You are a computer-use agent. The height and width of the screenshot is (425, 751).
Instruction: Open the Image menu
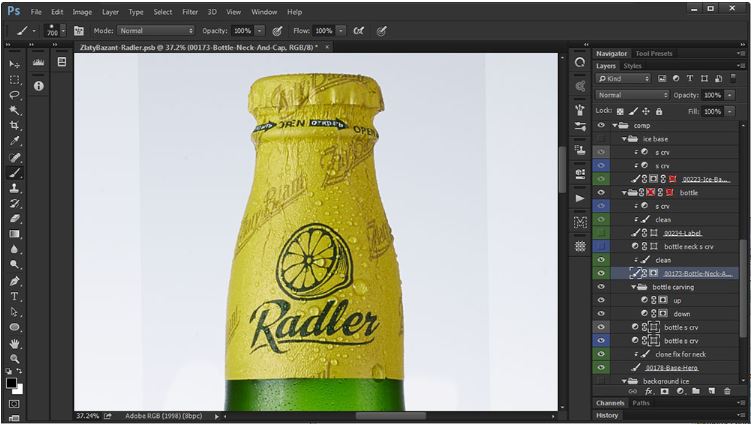pyautogui.click(x=82, y=12)
